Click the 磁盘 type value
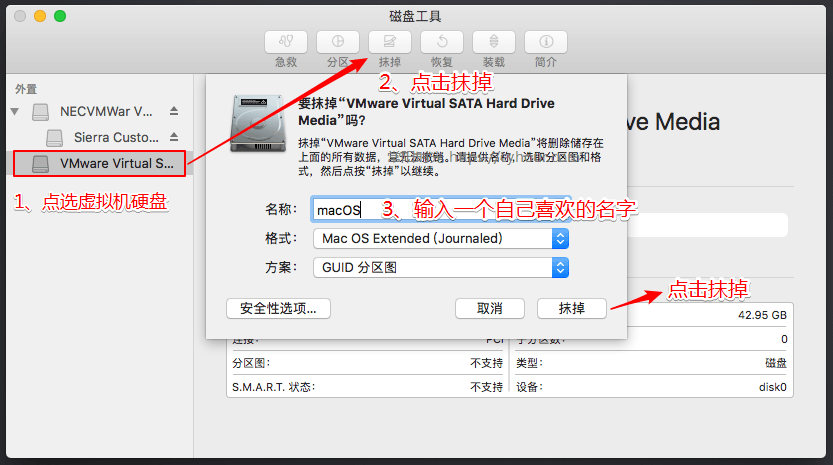 pyautogui.click(x=776, y=363)
